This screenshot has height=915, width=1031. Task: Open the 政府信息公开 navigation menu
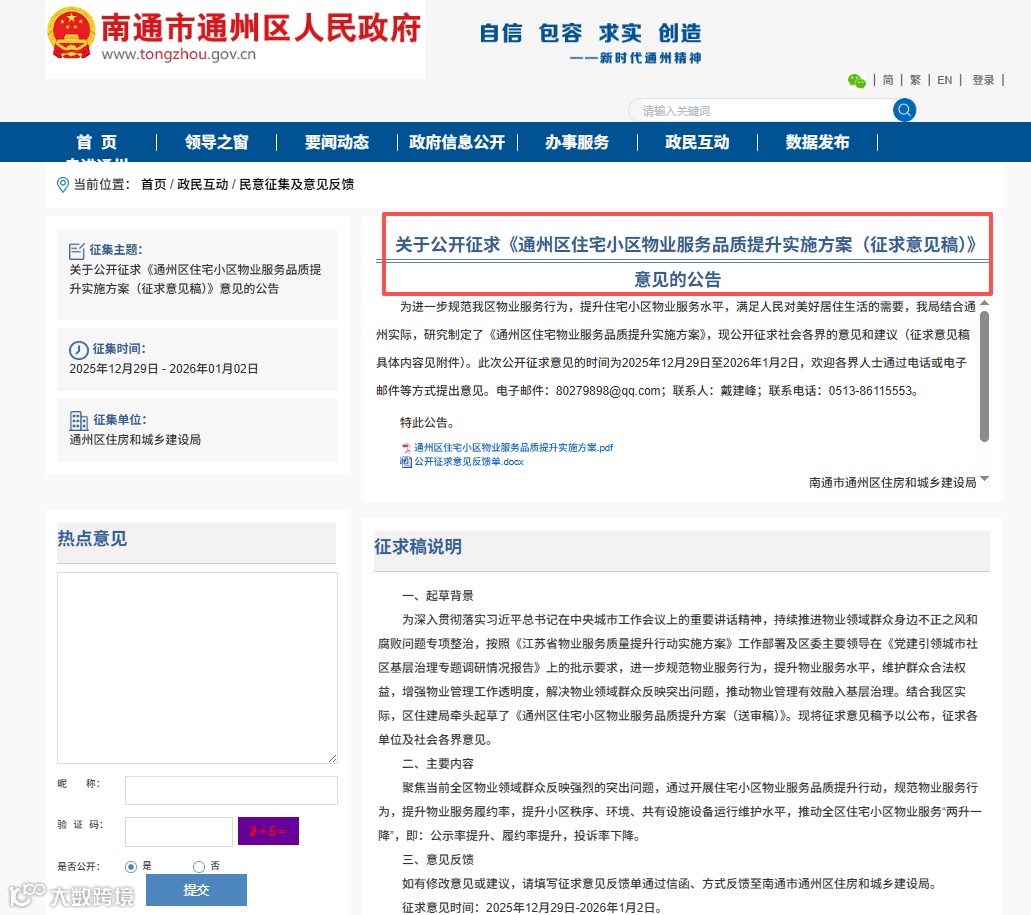tap(458, 142)
